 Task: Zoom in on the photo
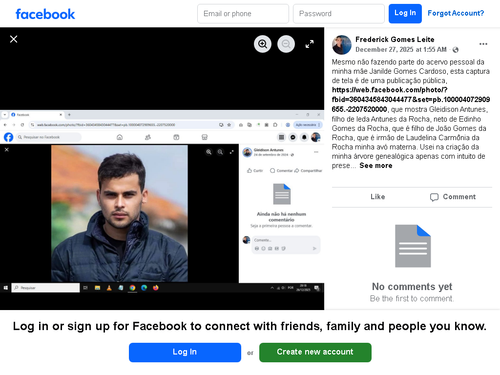pos(263,44)
